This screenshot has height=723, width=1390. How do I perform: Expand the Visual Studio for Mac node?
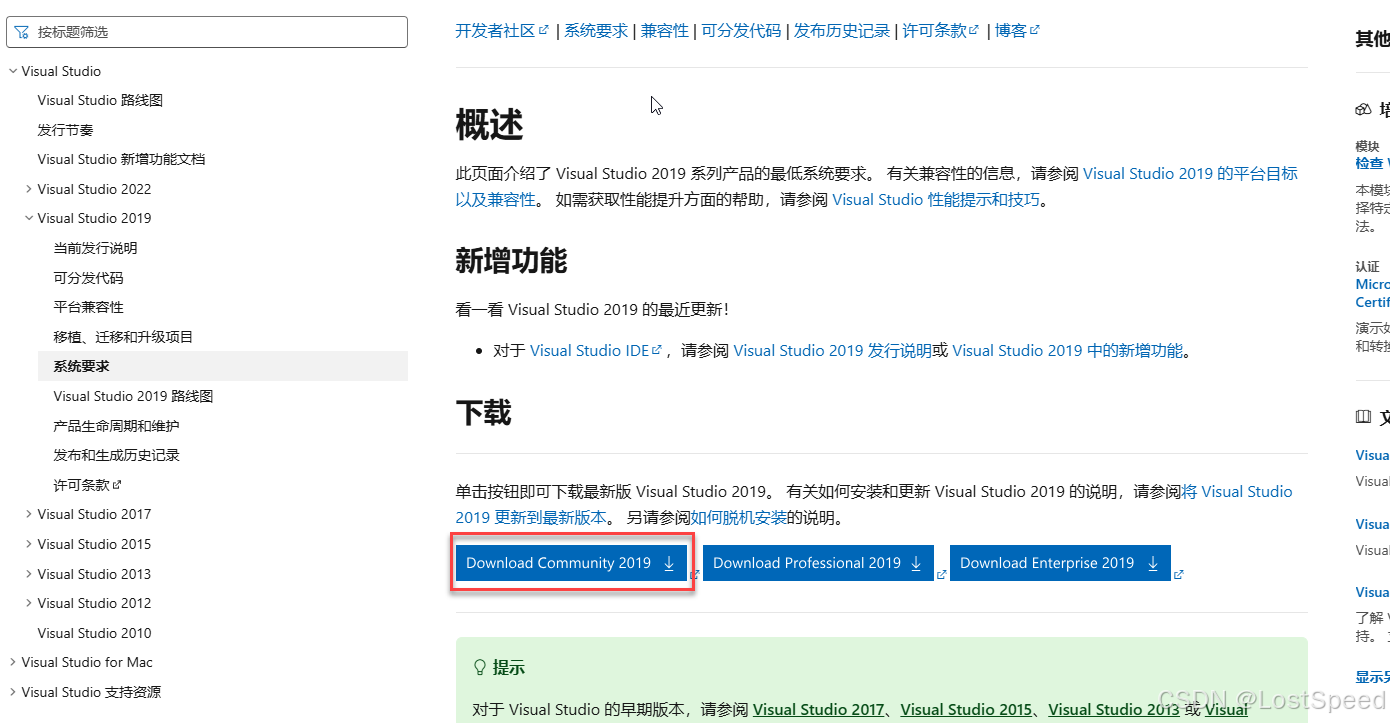(13, 662)
